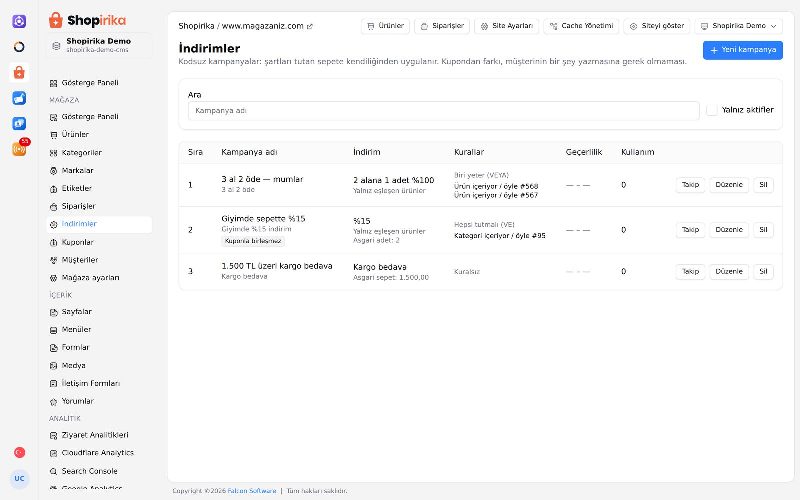Click the Kuponla birleşmez badge
The height and width of the screenshot is (500, 800).
coord(253,241)
